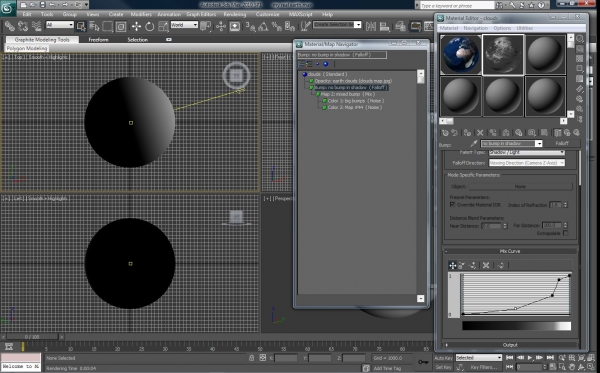The width and height of the screenshot is (600, 373).
Task: Click Sample Type sphere icon in Material Editor side bar
Action: coord(580,39)
